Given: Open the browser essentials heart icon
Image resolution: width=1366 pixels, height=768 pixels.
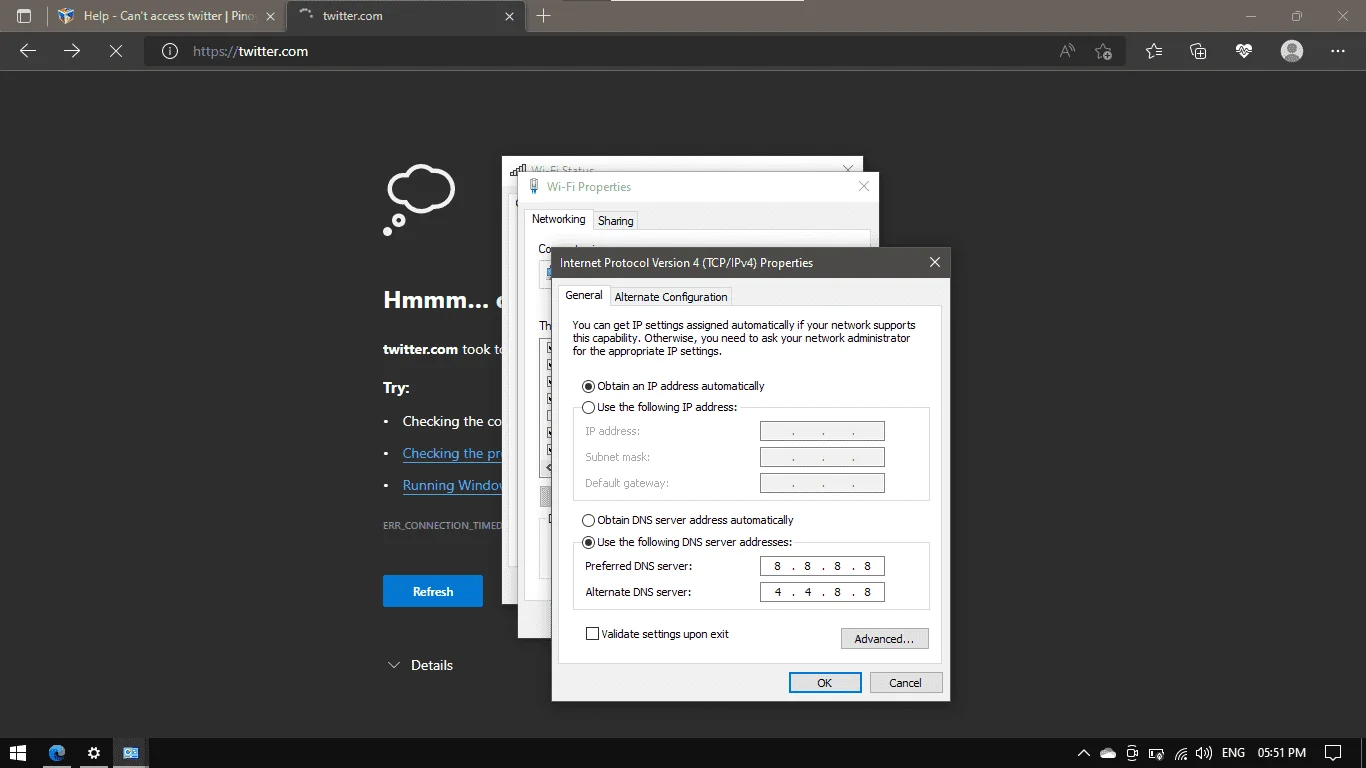Looking at the screenshot, I should tap(1244, 51).
